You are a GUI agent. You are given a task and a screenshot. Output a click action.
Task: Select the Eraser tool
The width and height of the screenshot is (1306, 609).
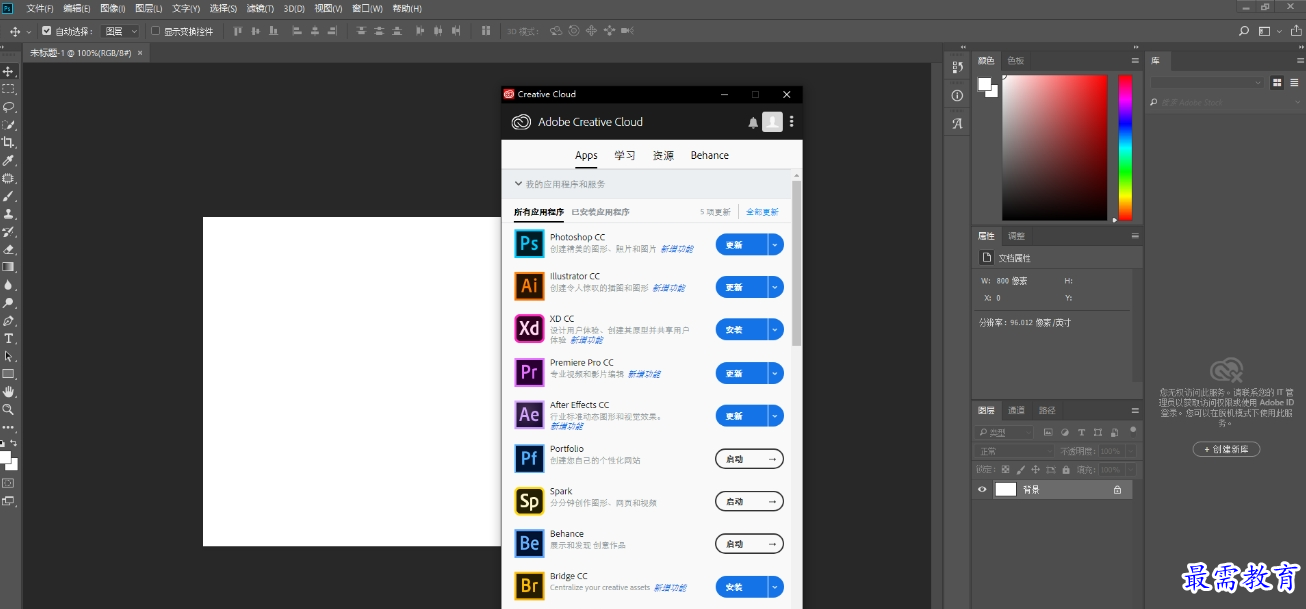(x=8, y=250)
